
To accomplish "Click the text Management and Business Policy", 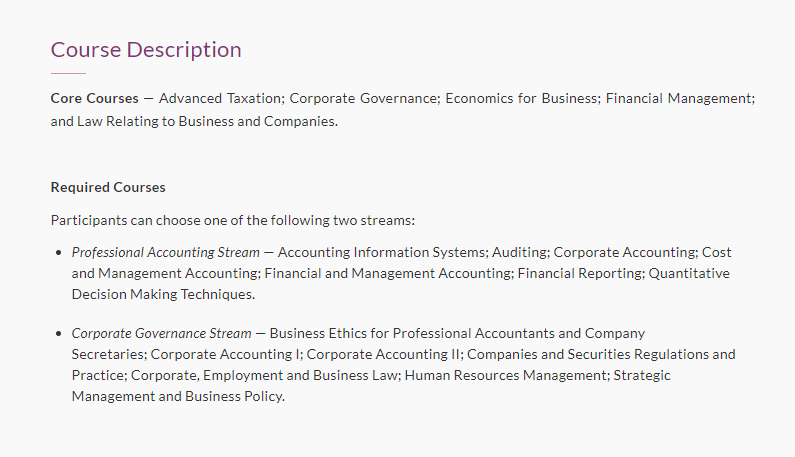I will point(177,396).
